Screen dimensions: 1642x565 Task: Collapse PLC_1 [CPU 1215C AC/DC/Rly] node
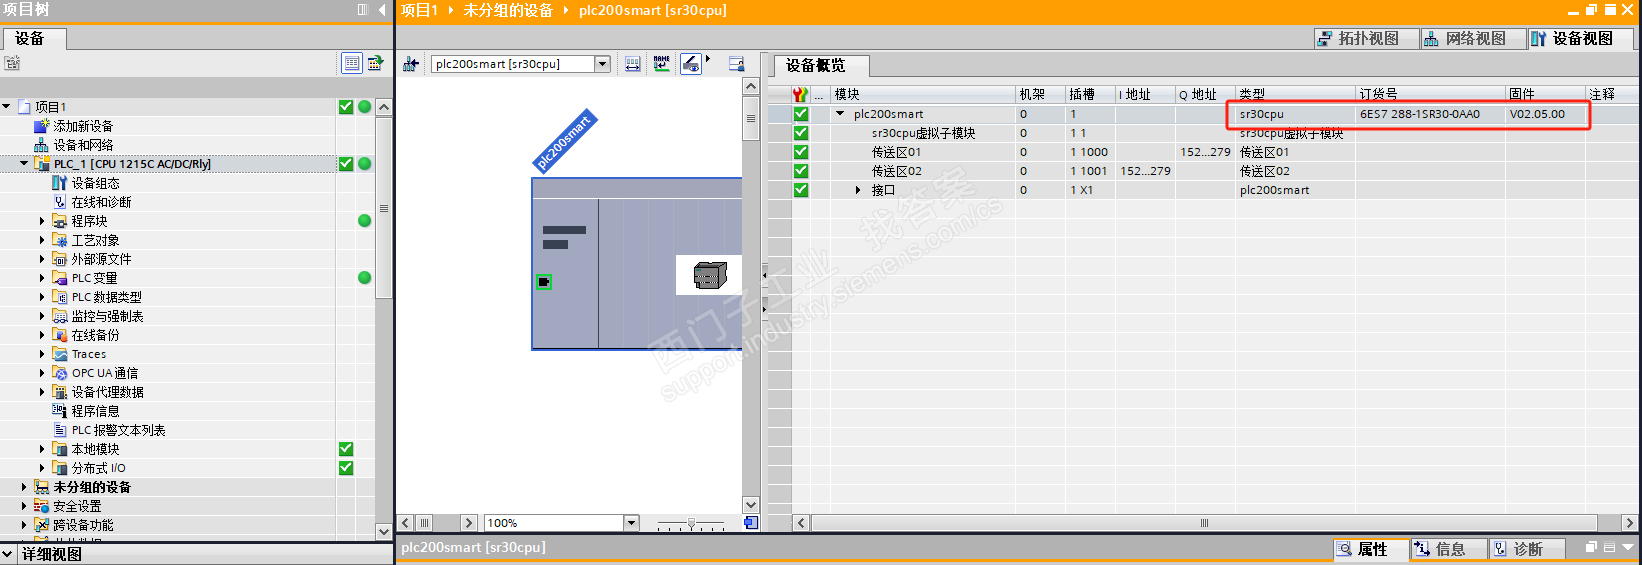pyautogui.click(x=25, y=164)
